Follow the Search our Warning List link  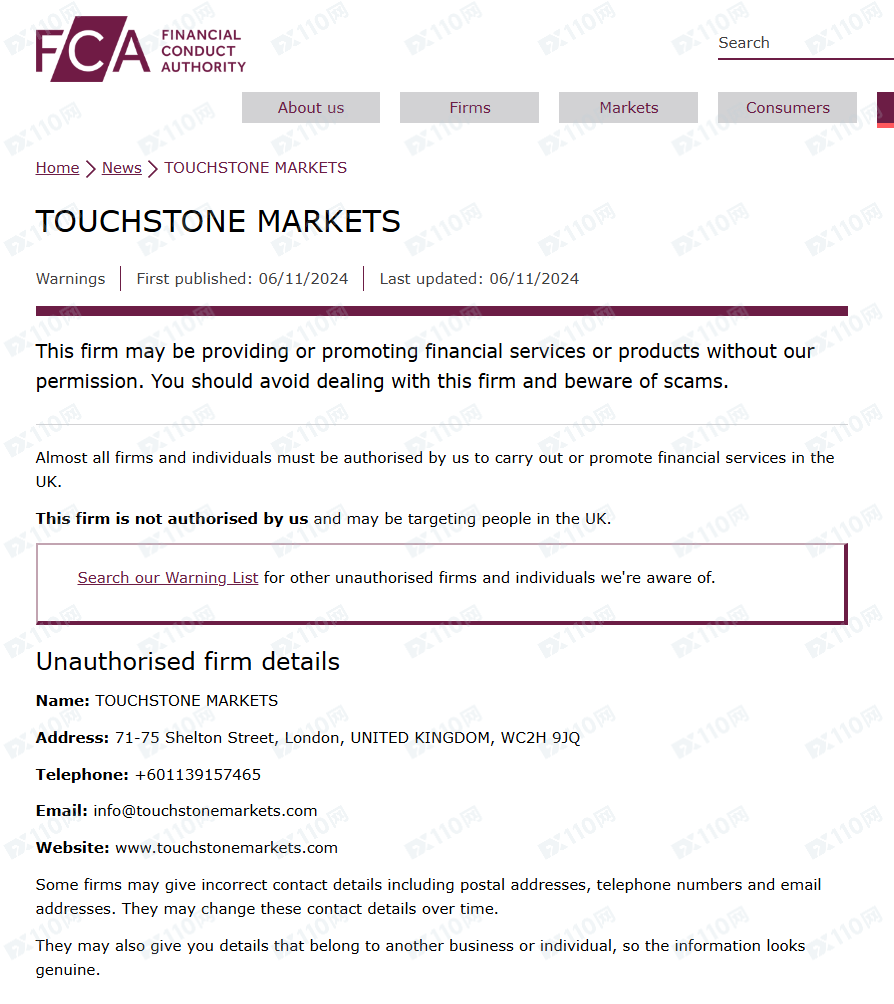click(x=168, y=578)
